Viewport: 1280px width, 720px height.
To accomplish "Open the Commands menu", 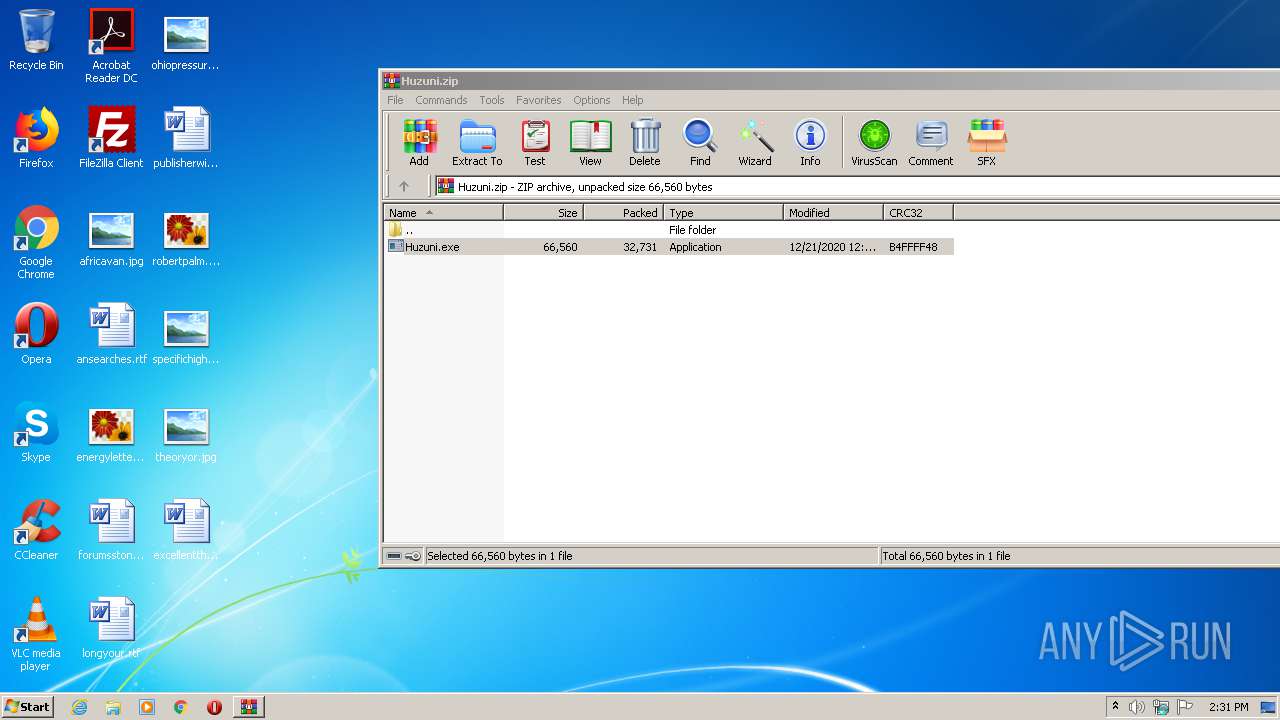I will pos(441,100).
